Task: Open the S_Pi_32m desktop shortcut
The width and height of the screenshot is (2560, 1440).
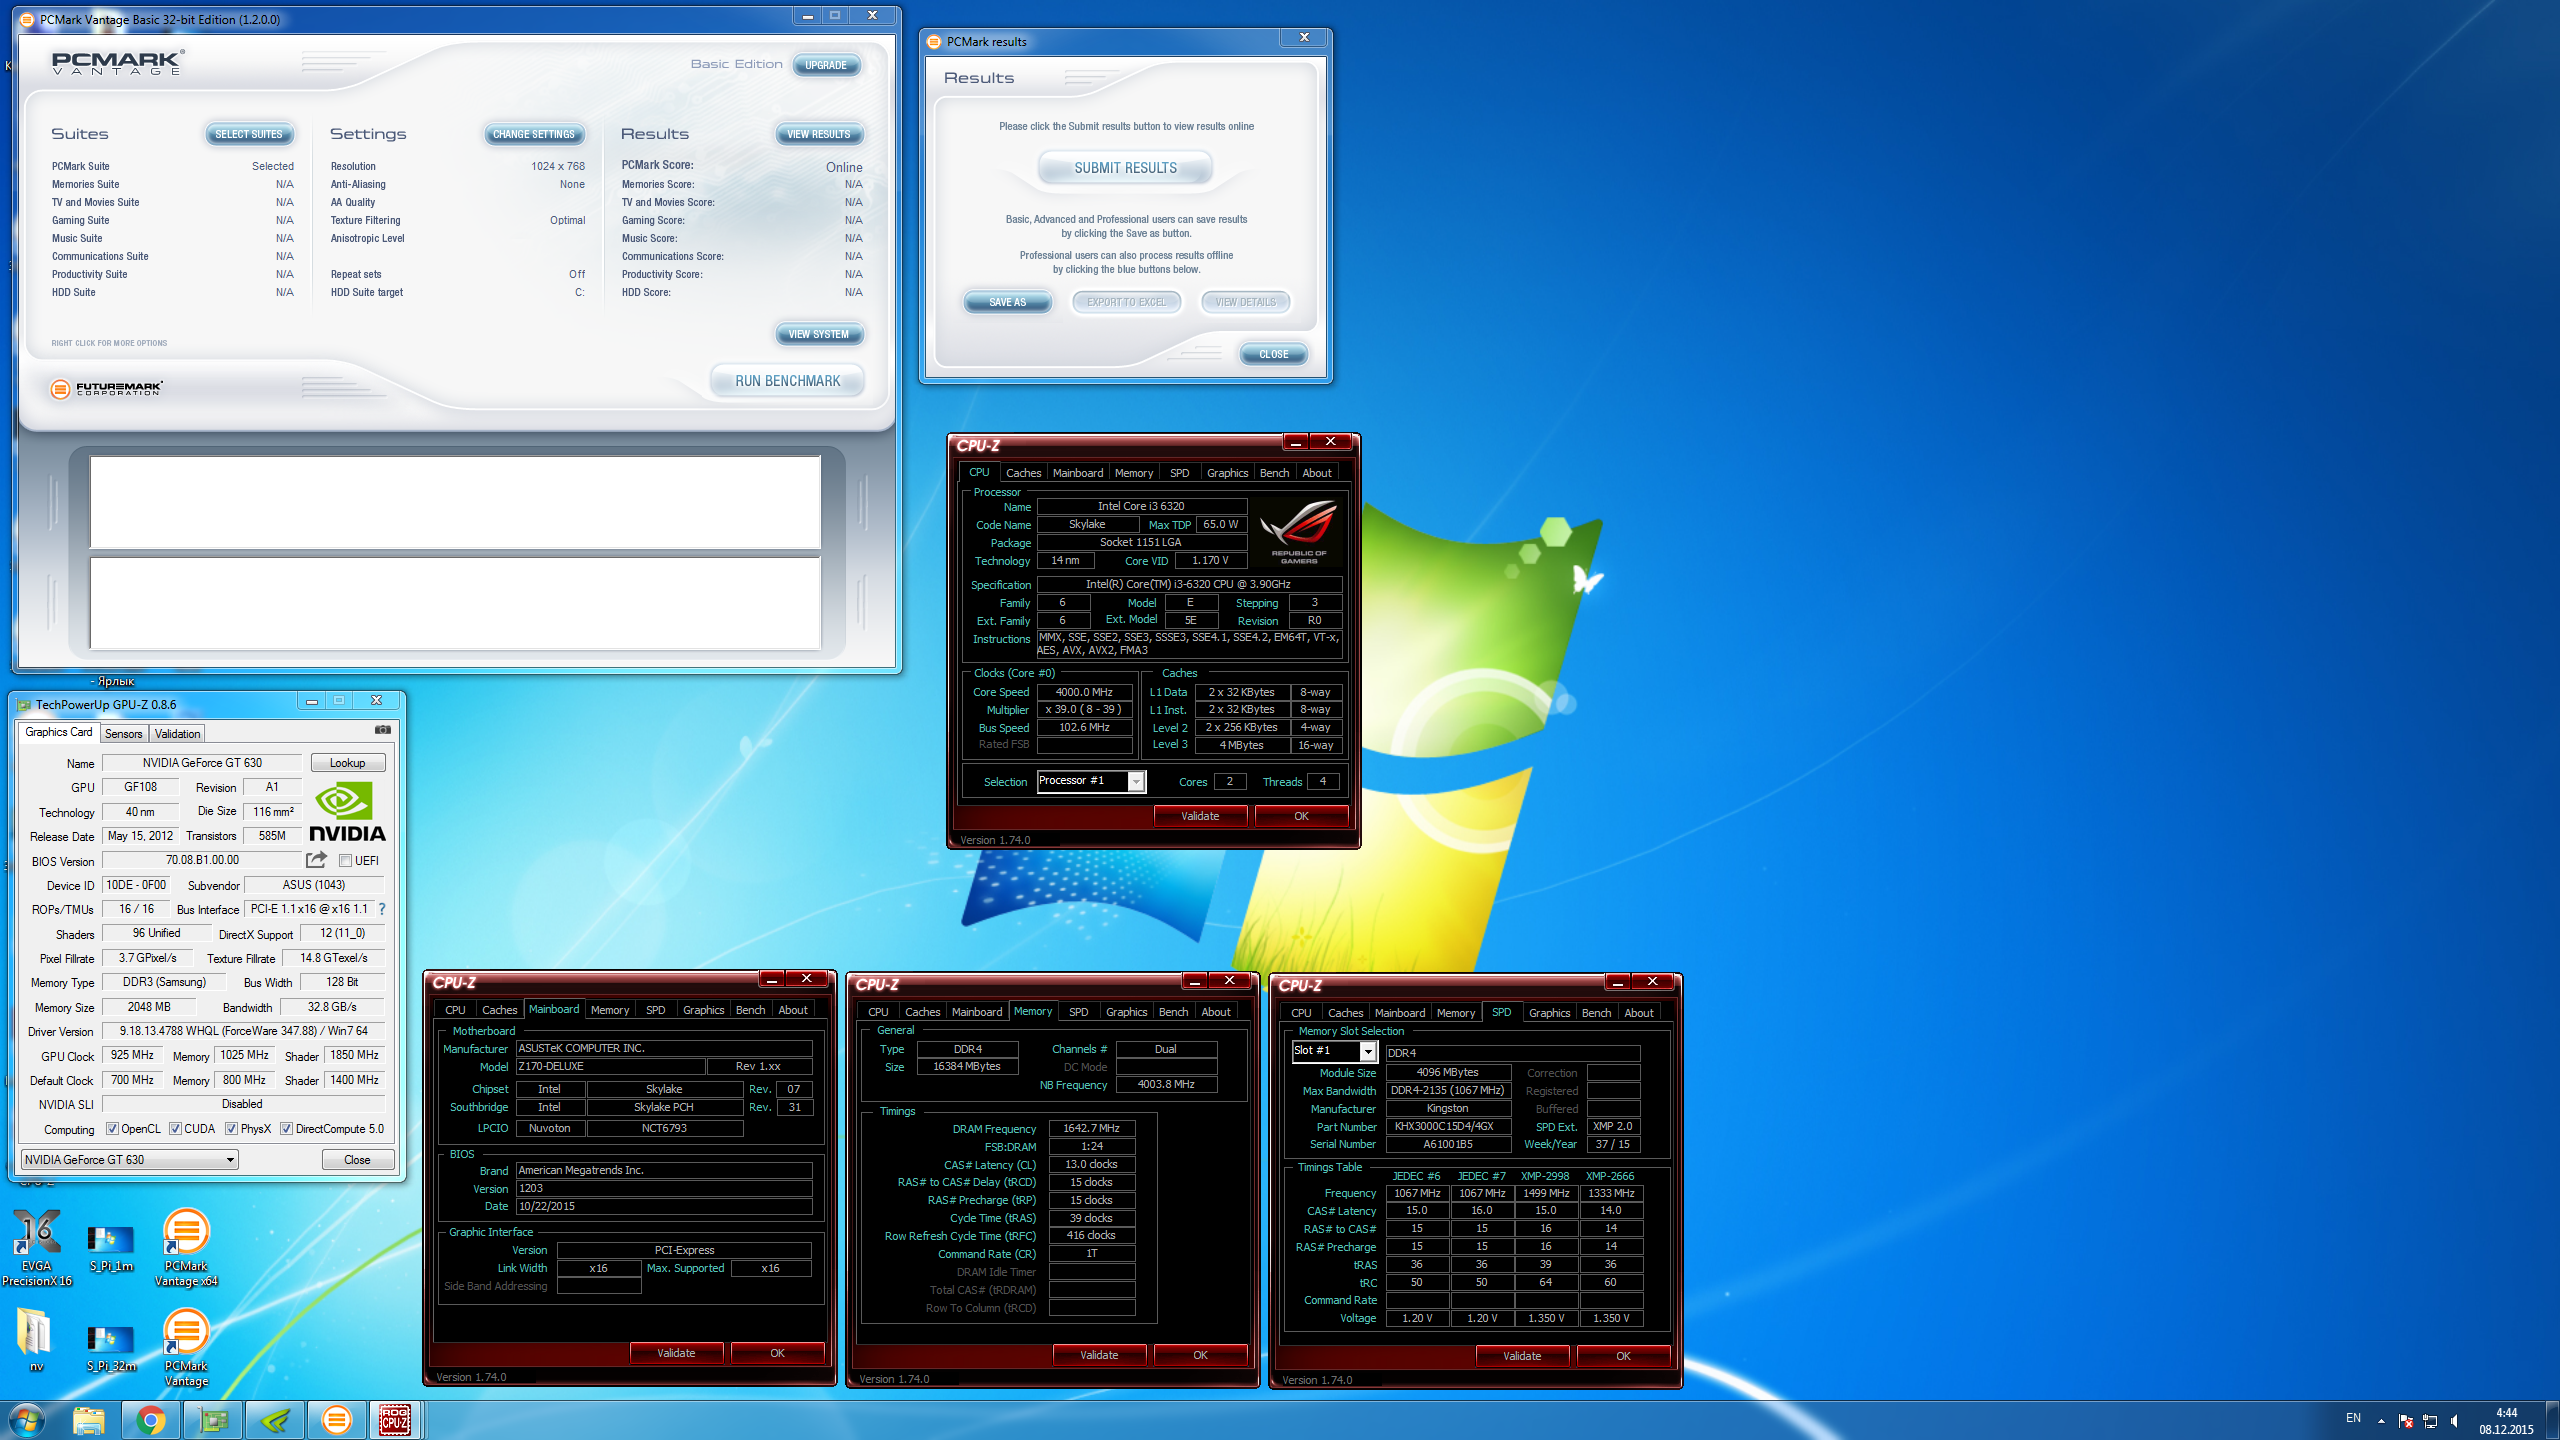Action: [x=111, y=1347]
